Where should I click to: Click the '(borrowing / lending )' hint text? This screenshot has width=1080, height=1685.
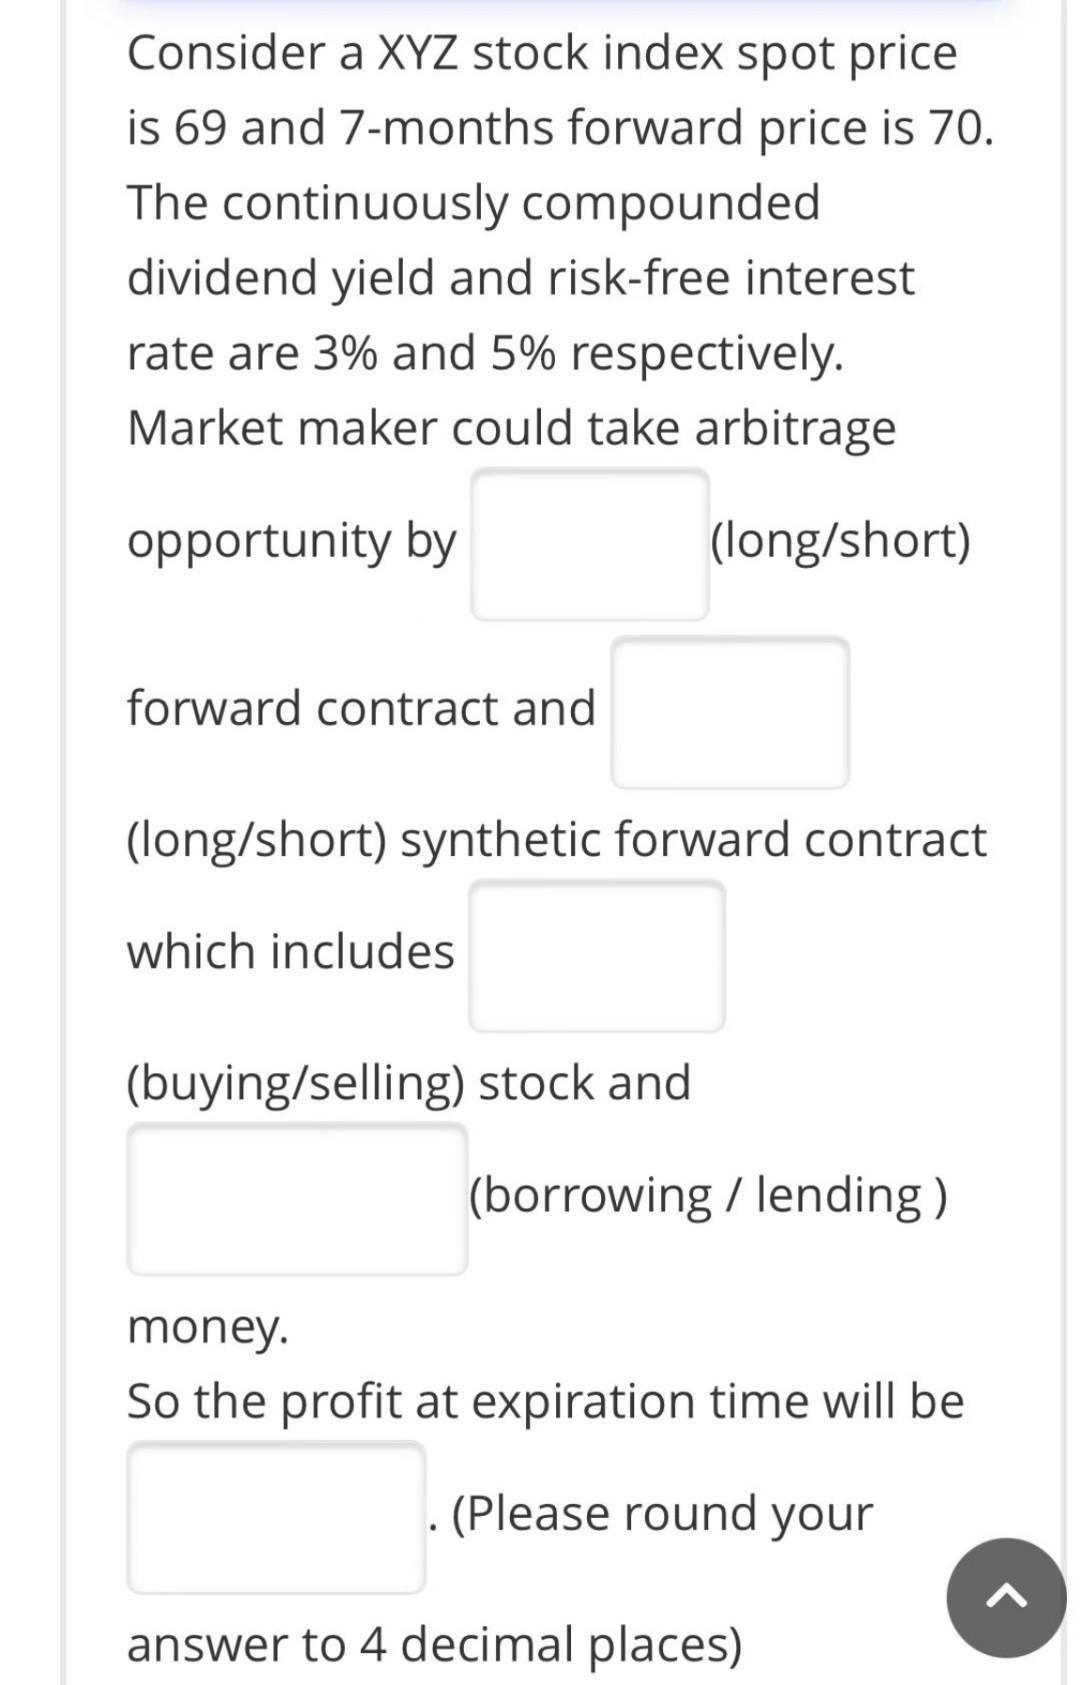click(x=708, y=1195)
